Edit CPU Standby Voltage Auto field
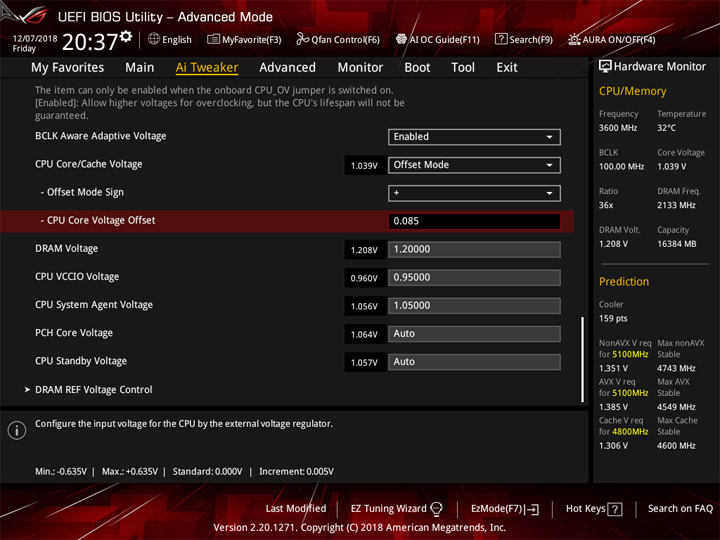The image size is (720, 540). click(474, 362)
